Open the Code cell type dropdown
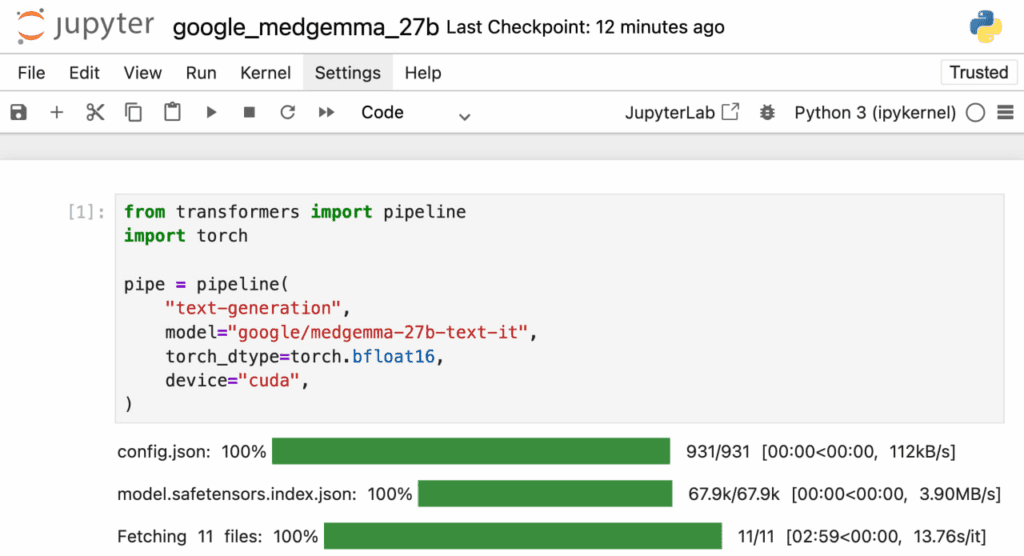Viewport: 1024px width, 556px height. 415,113
